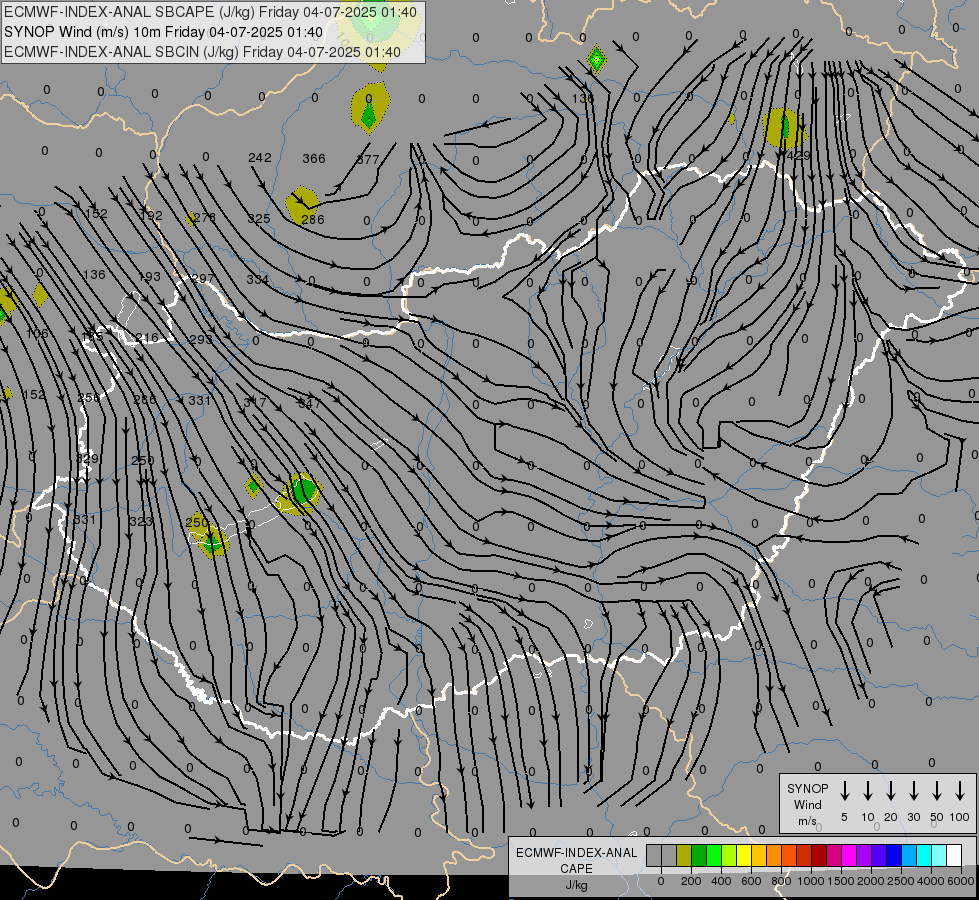Click the 100 m/s wind arrow symbol
This screenshot has height=900, width=979.
coord(960,791)
